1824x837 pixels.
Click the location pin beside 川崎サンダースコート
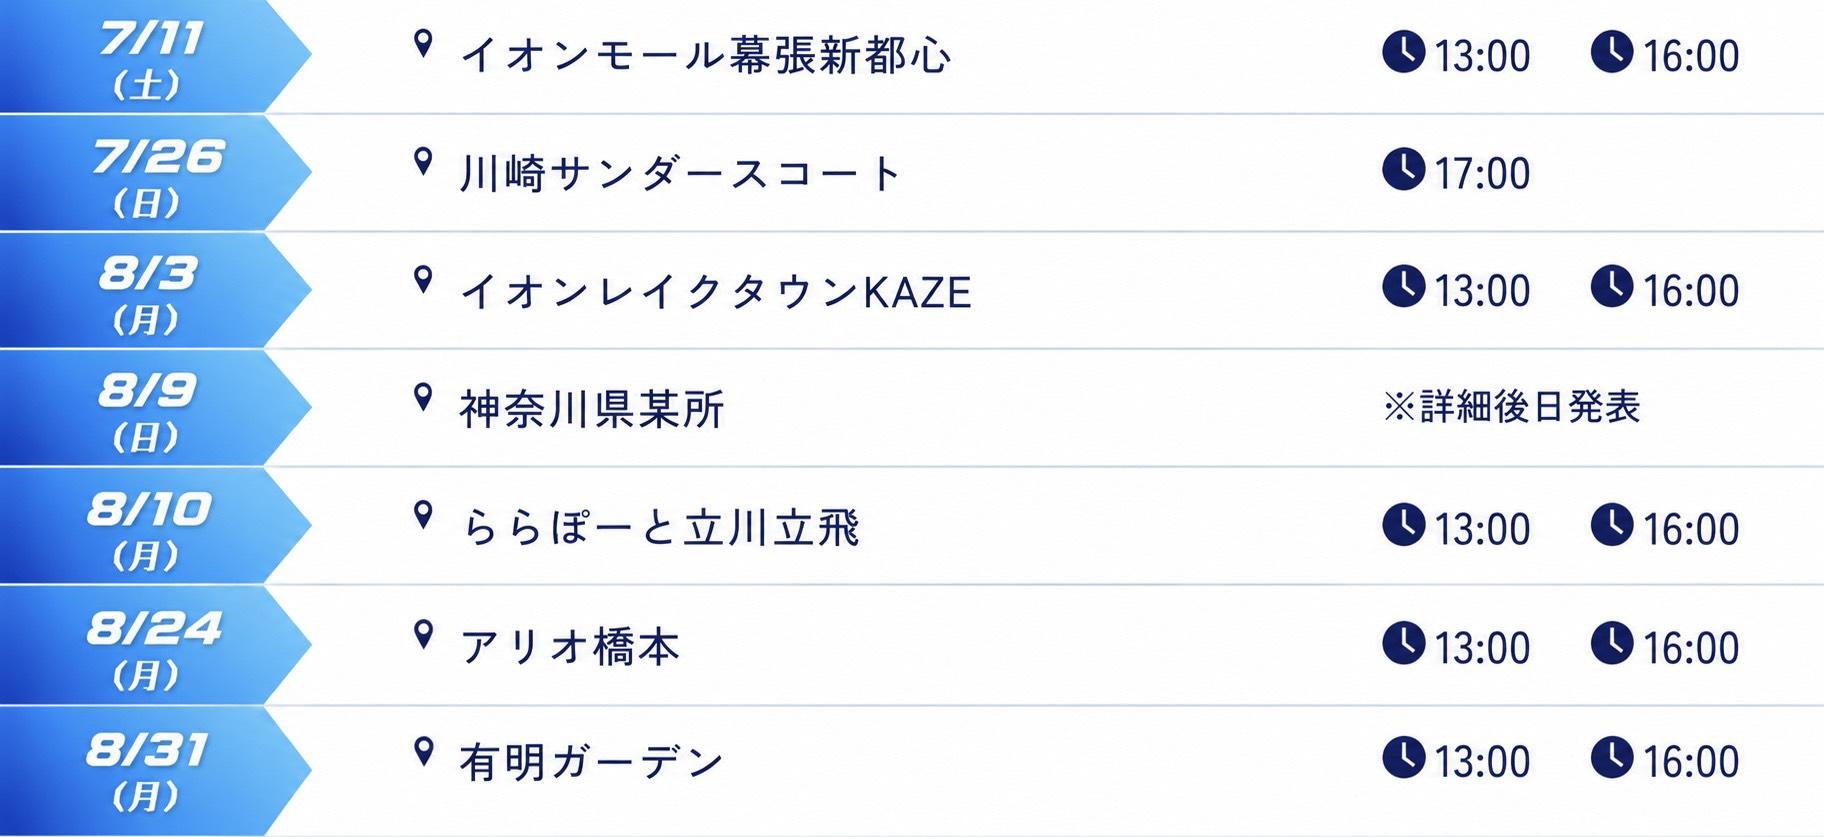(424, 162)
